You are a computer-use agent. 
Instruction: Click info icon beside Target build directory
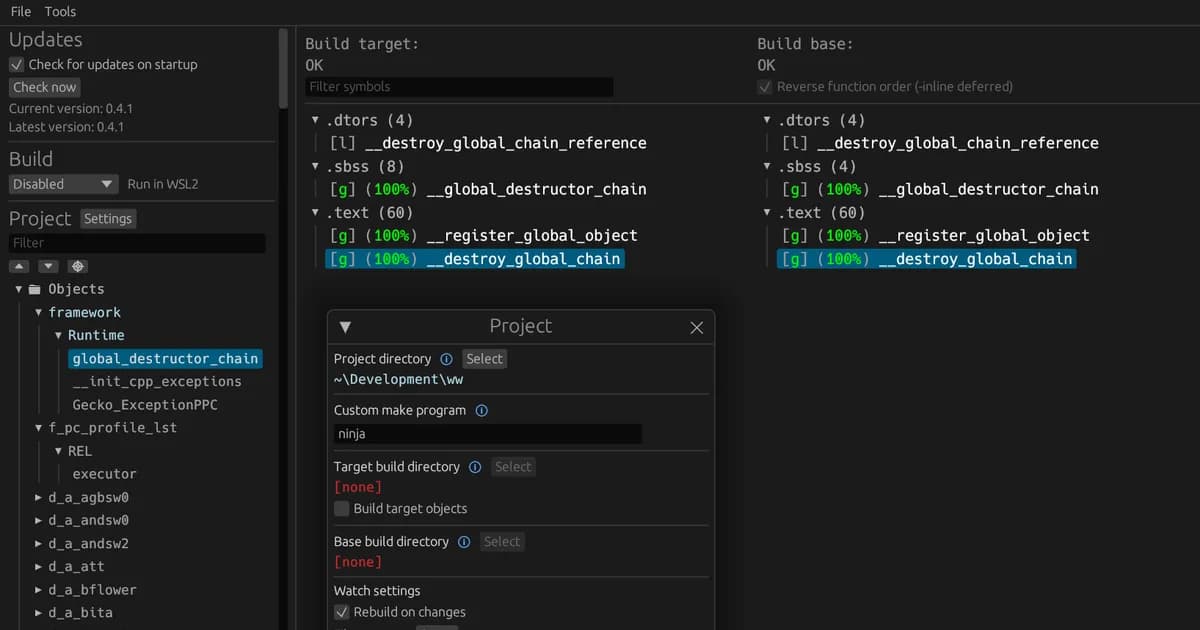pos(475,467)
